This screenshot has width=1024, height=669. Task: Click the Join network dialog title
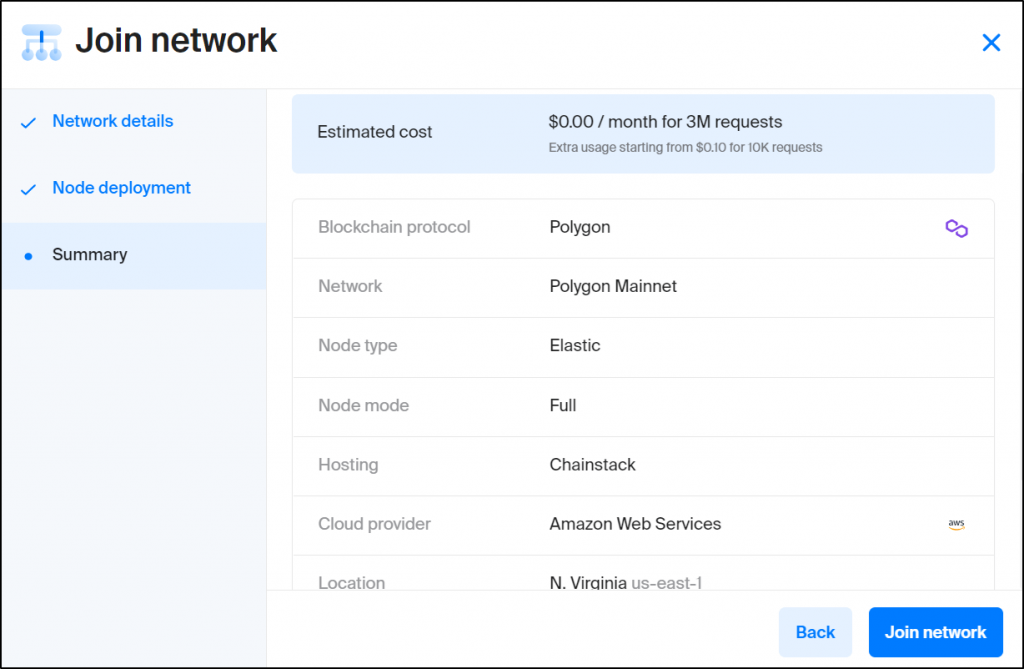click(176, 41)
